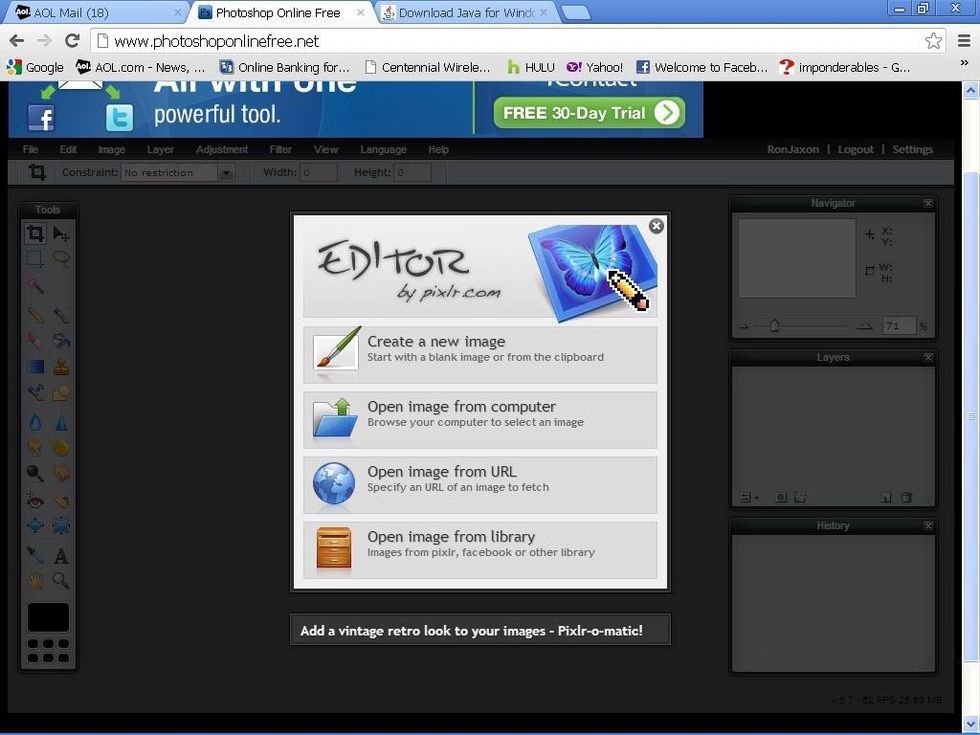Click the RonJaxon username link
980x735 pixels.
[793, 149]
